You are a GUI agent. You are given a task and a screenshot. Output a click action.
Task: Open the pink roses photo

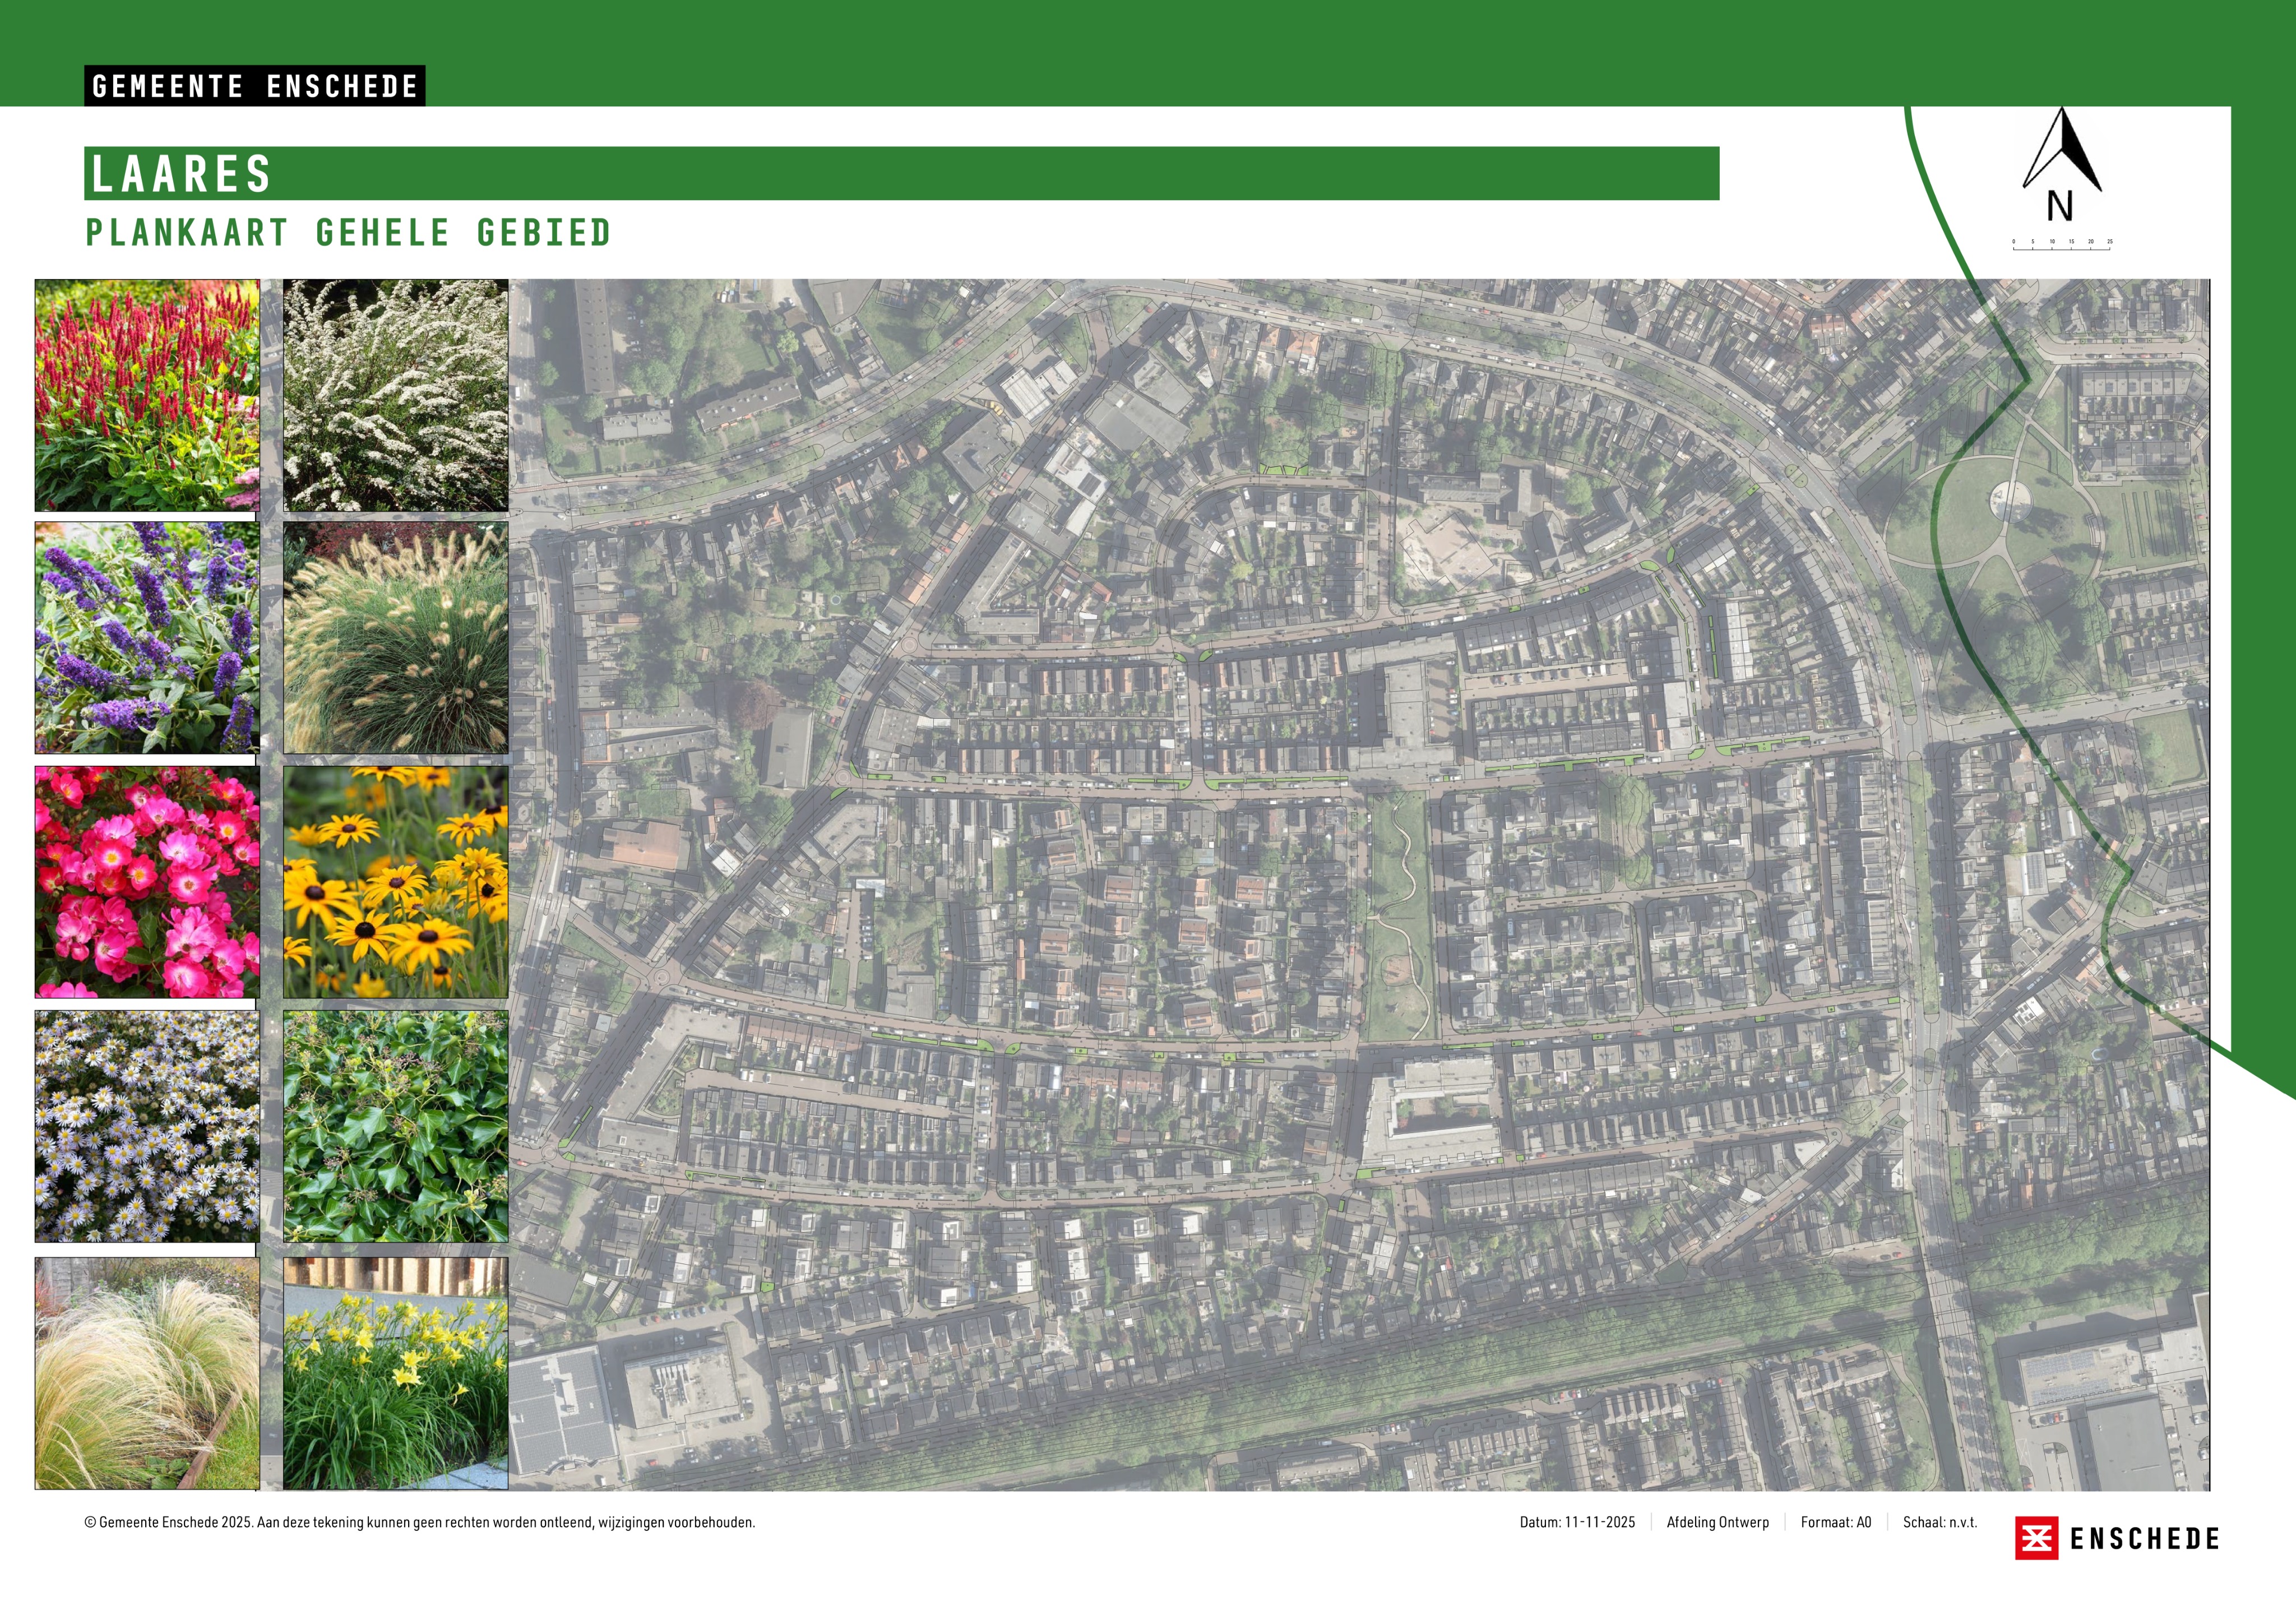click(x=147, y=882)
